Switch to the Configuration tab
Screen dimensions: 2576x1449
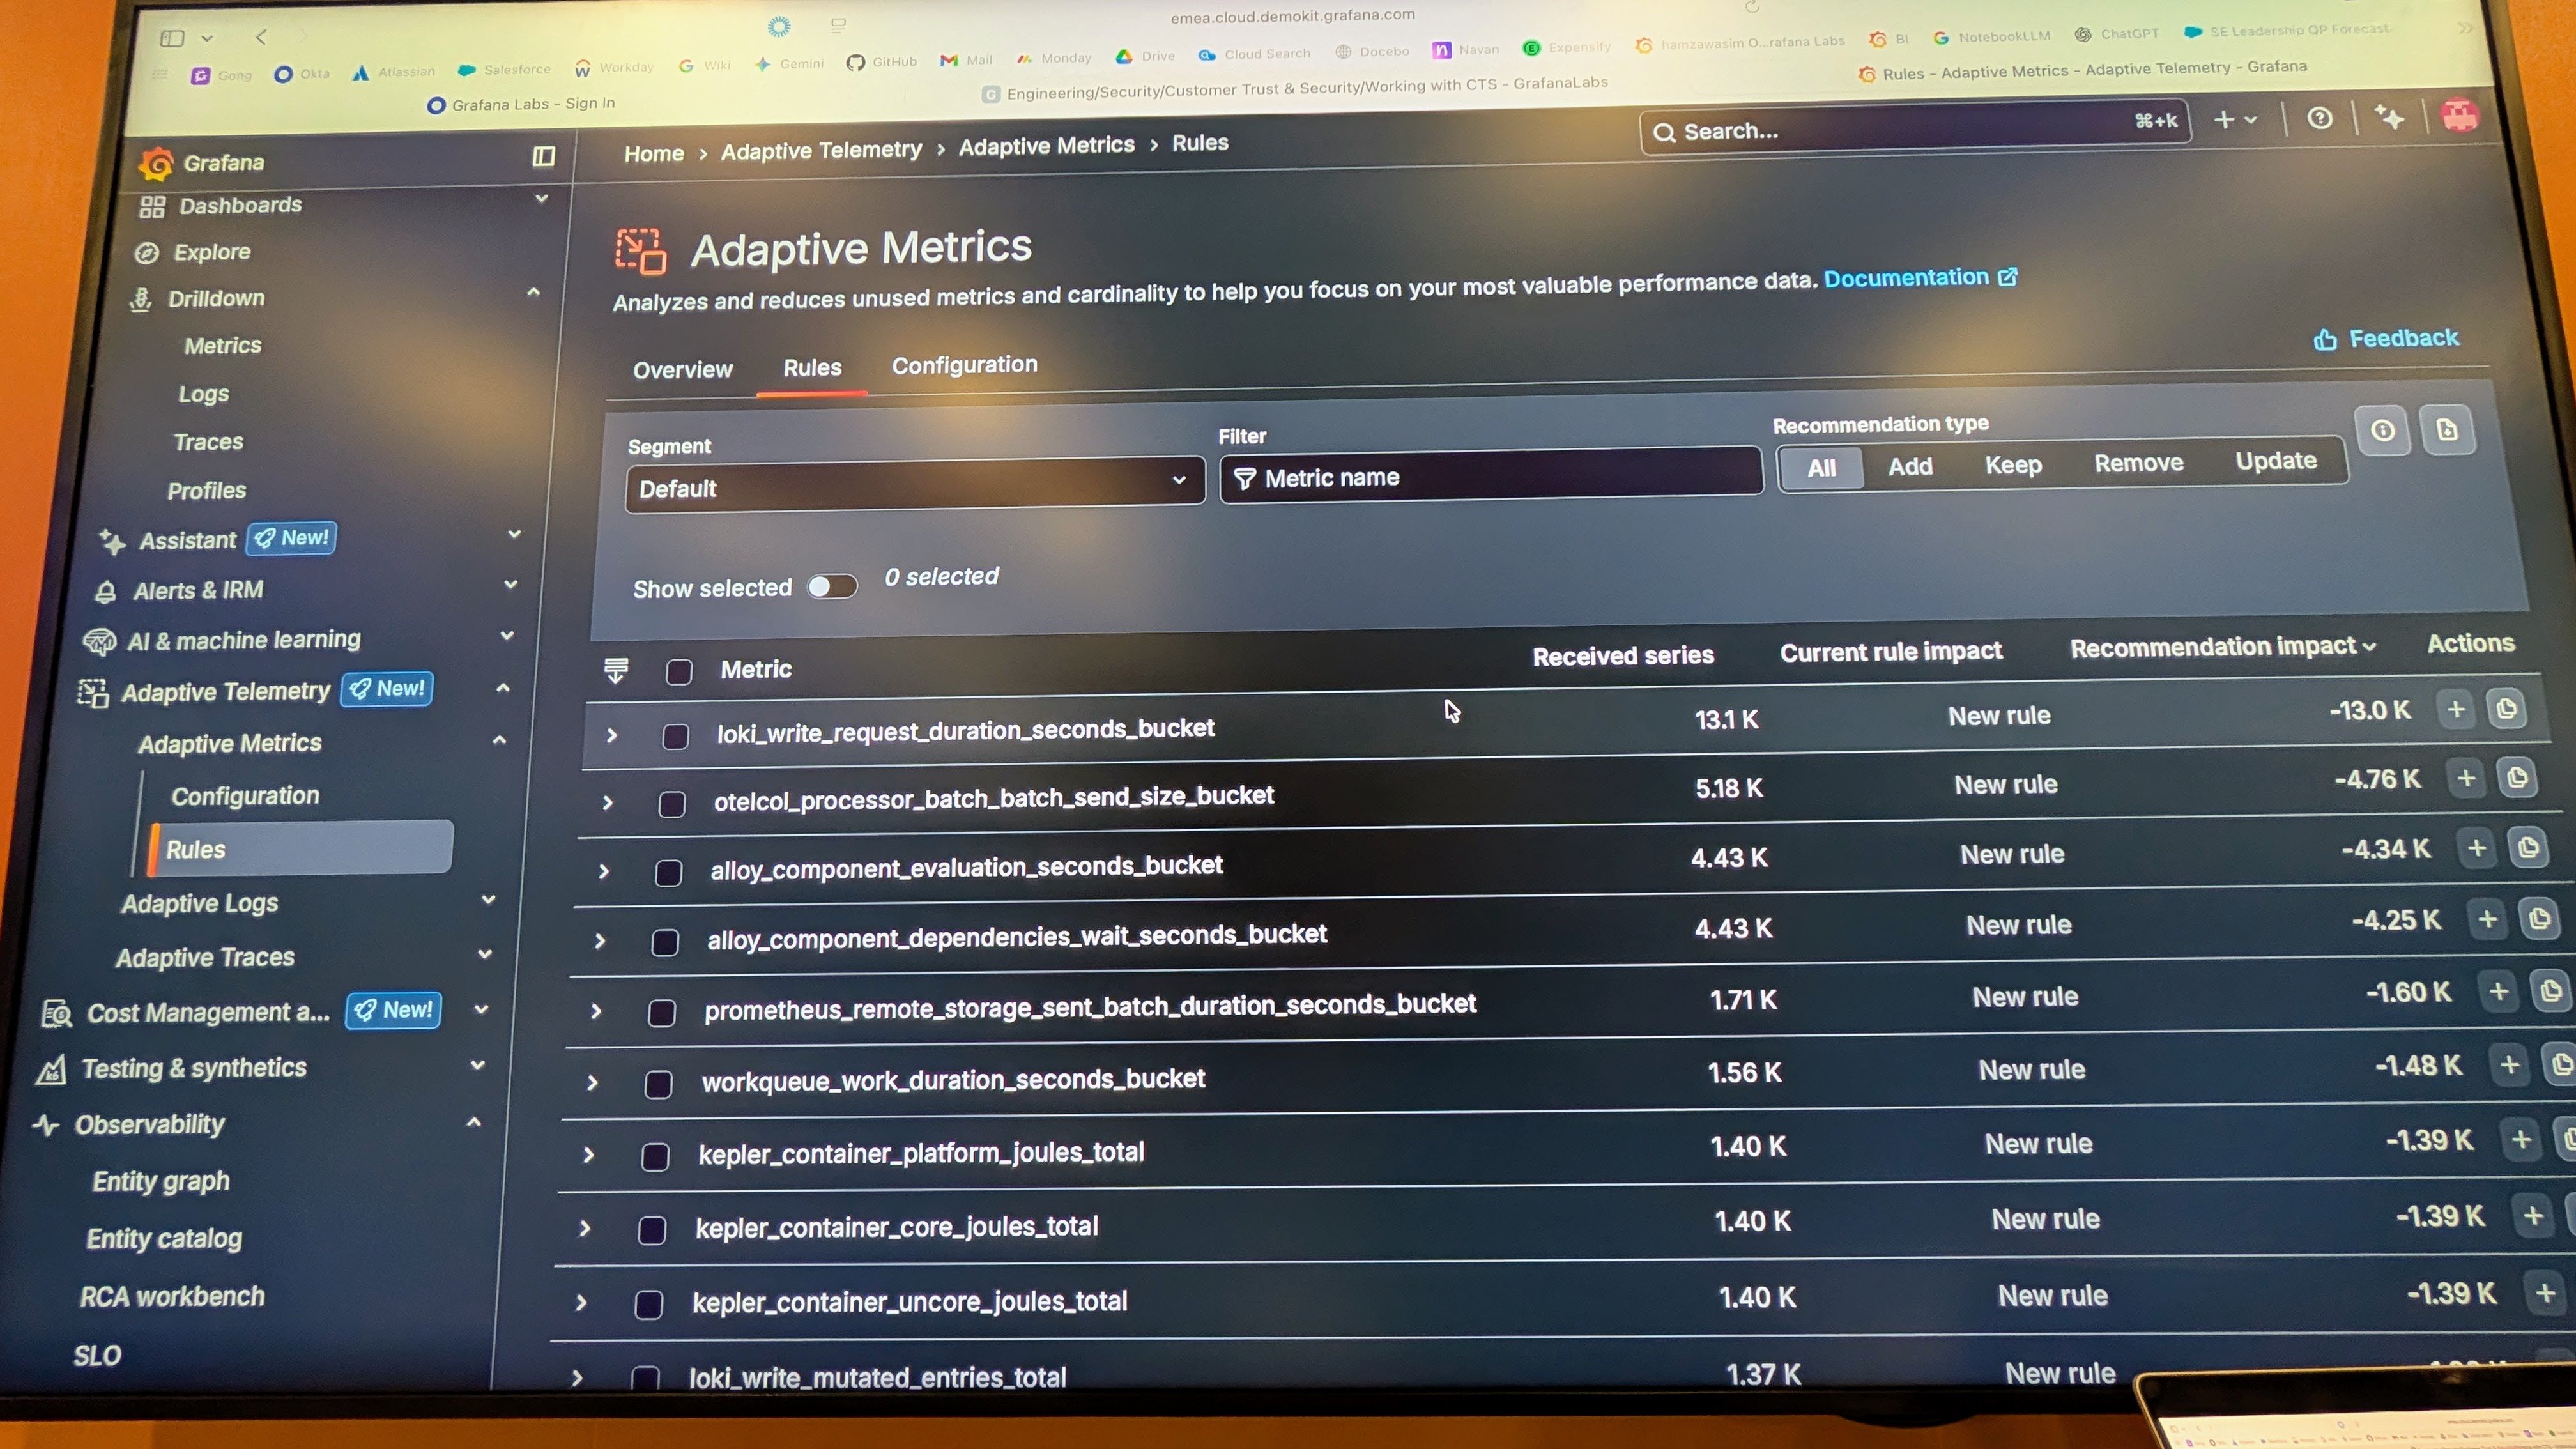[x=964, y=365]
